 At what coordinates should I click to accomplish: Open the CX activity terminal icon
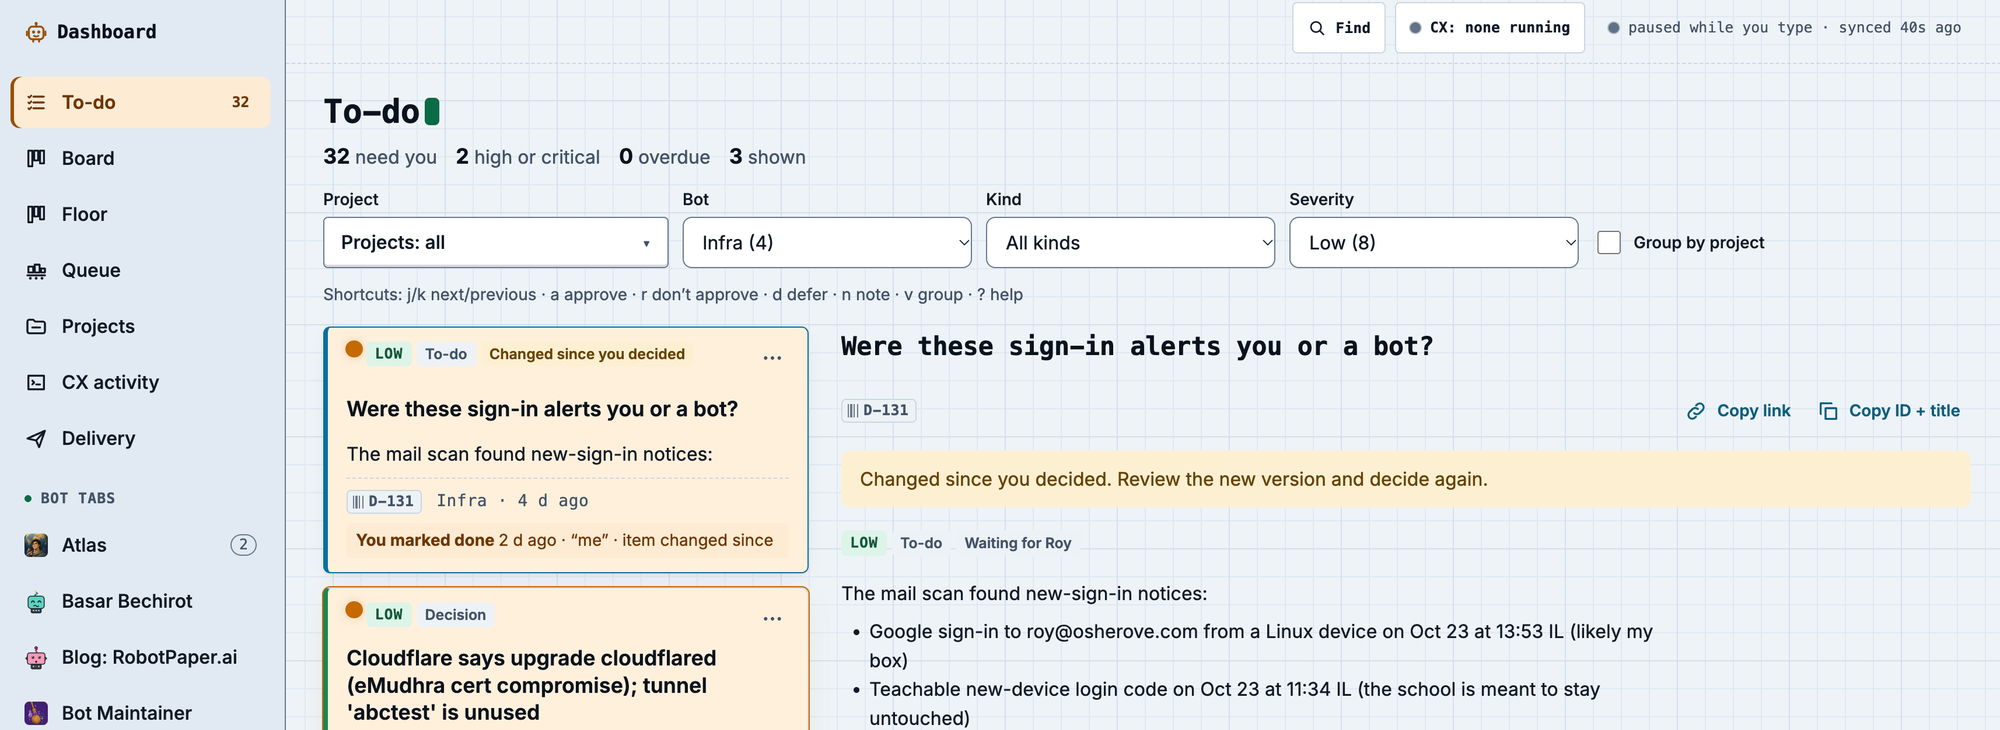click(36, 382)
